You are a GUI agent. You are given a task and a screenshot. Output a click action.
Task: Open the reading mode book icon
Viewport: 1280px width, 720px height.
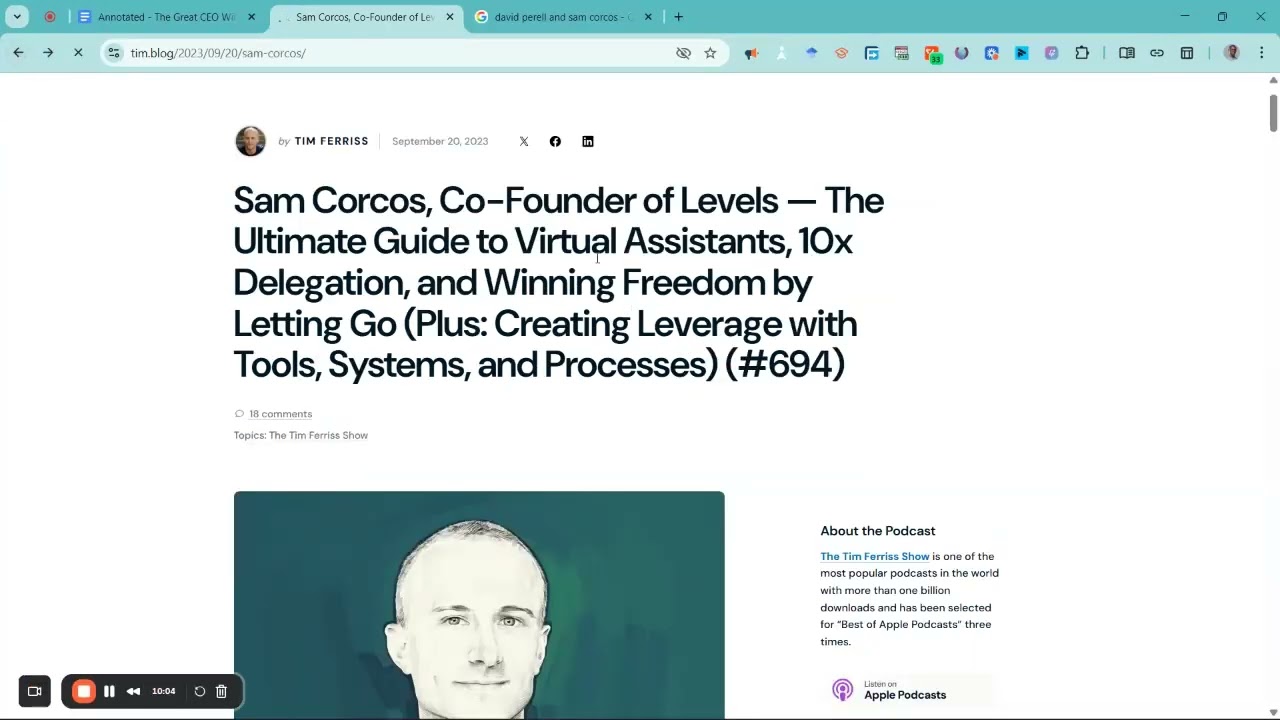1127,53
